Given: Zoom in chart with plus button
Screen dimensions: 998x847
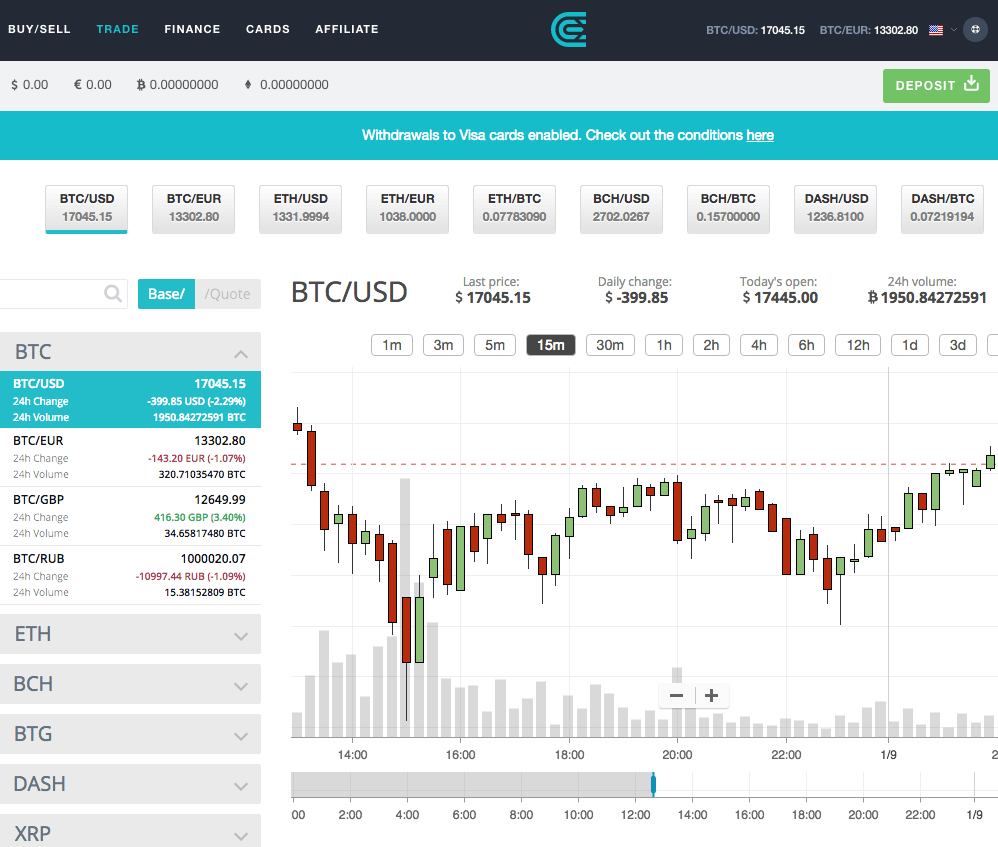Looking at the screenshot, I should [x=712, y=696].
